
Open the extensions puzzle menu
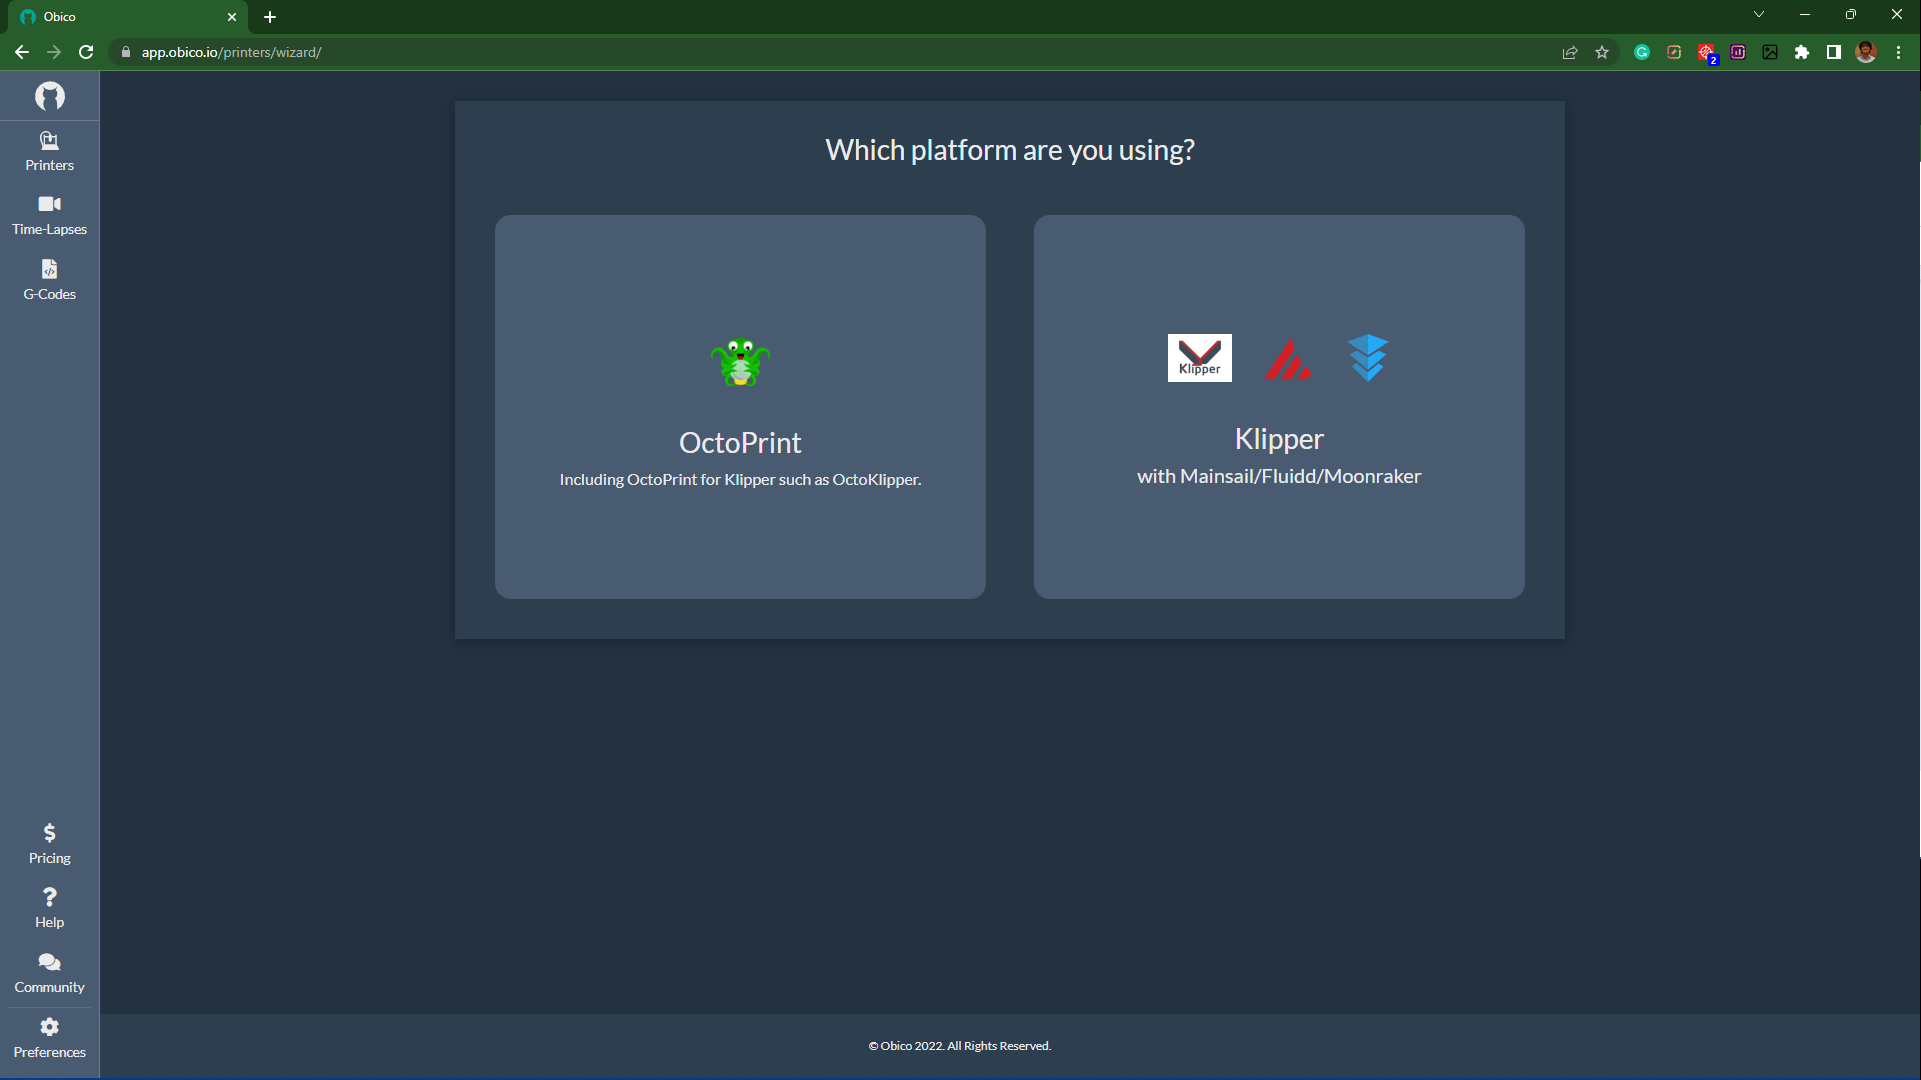[x=1802, y=52]
